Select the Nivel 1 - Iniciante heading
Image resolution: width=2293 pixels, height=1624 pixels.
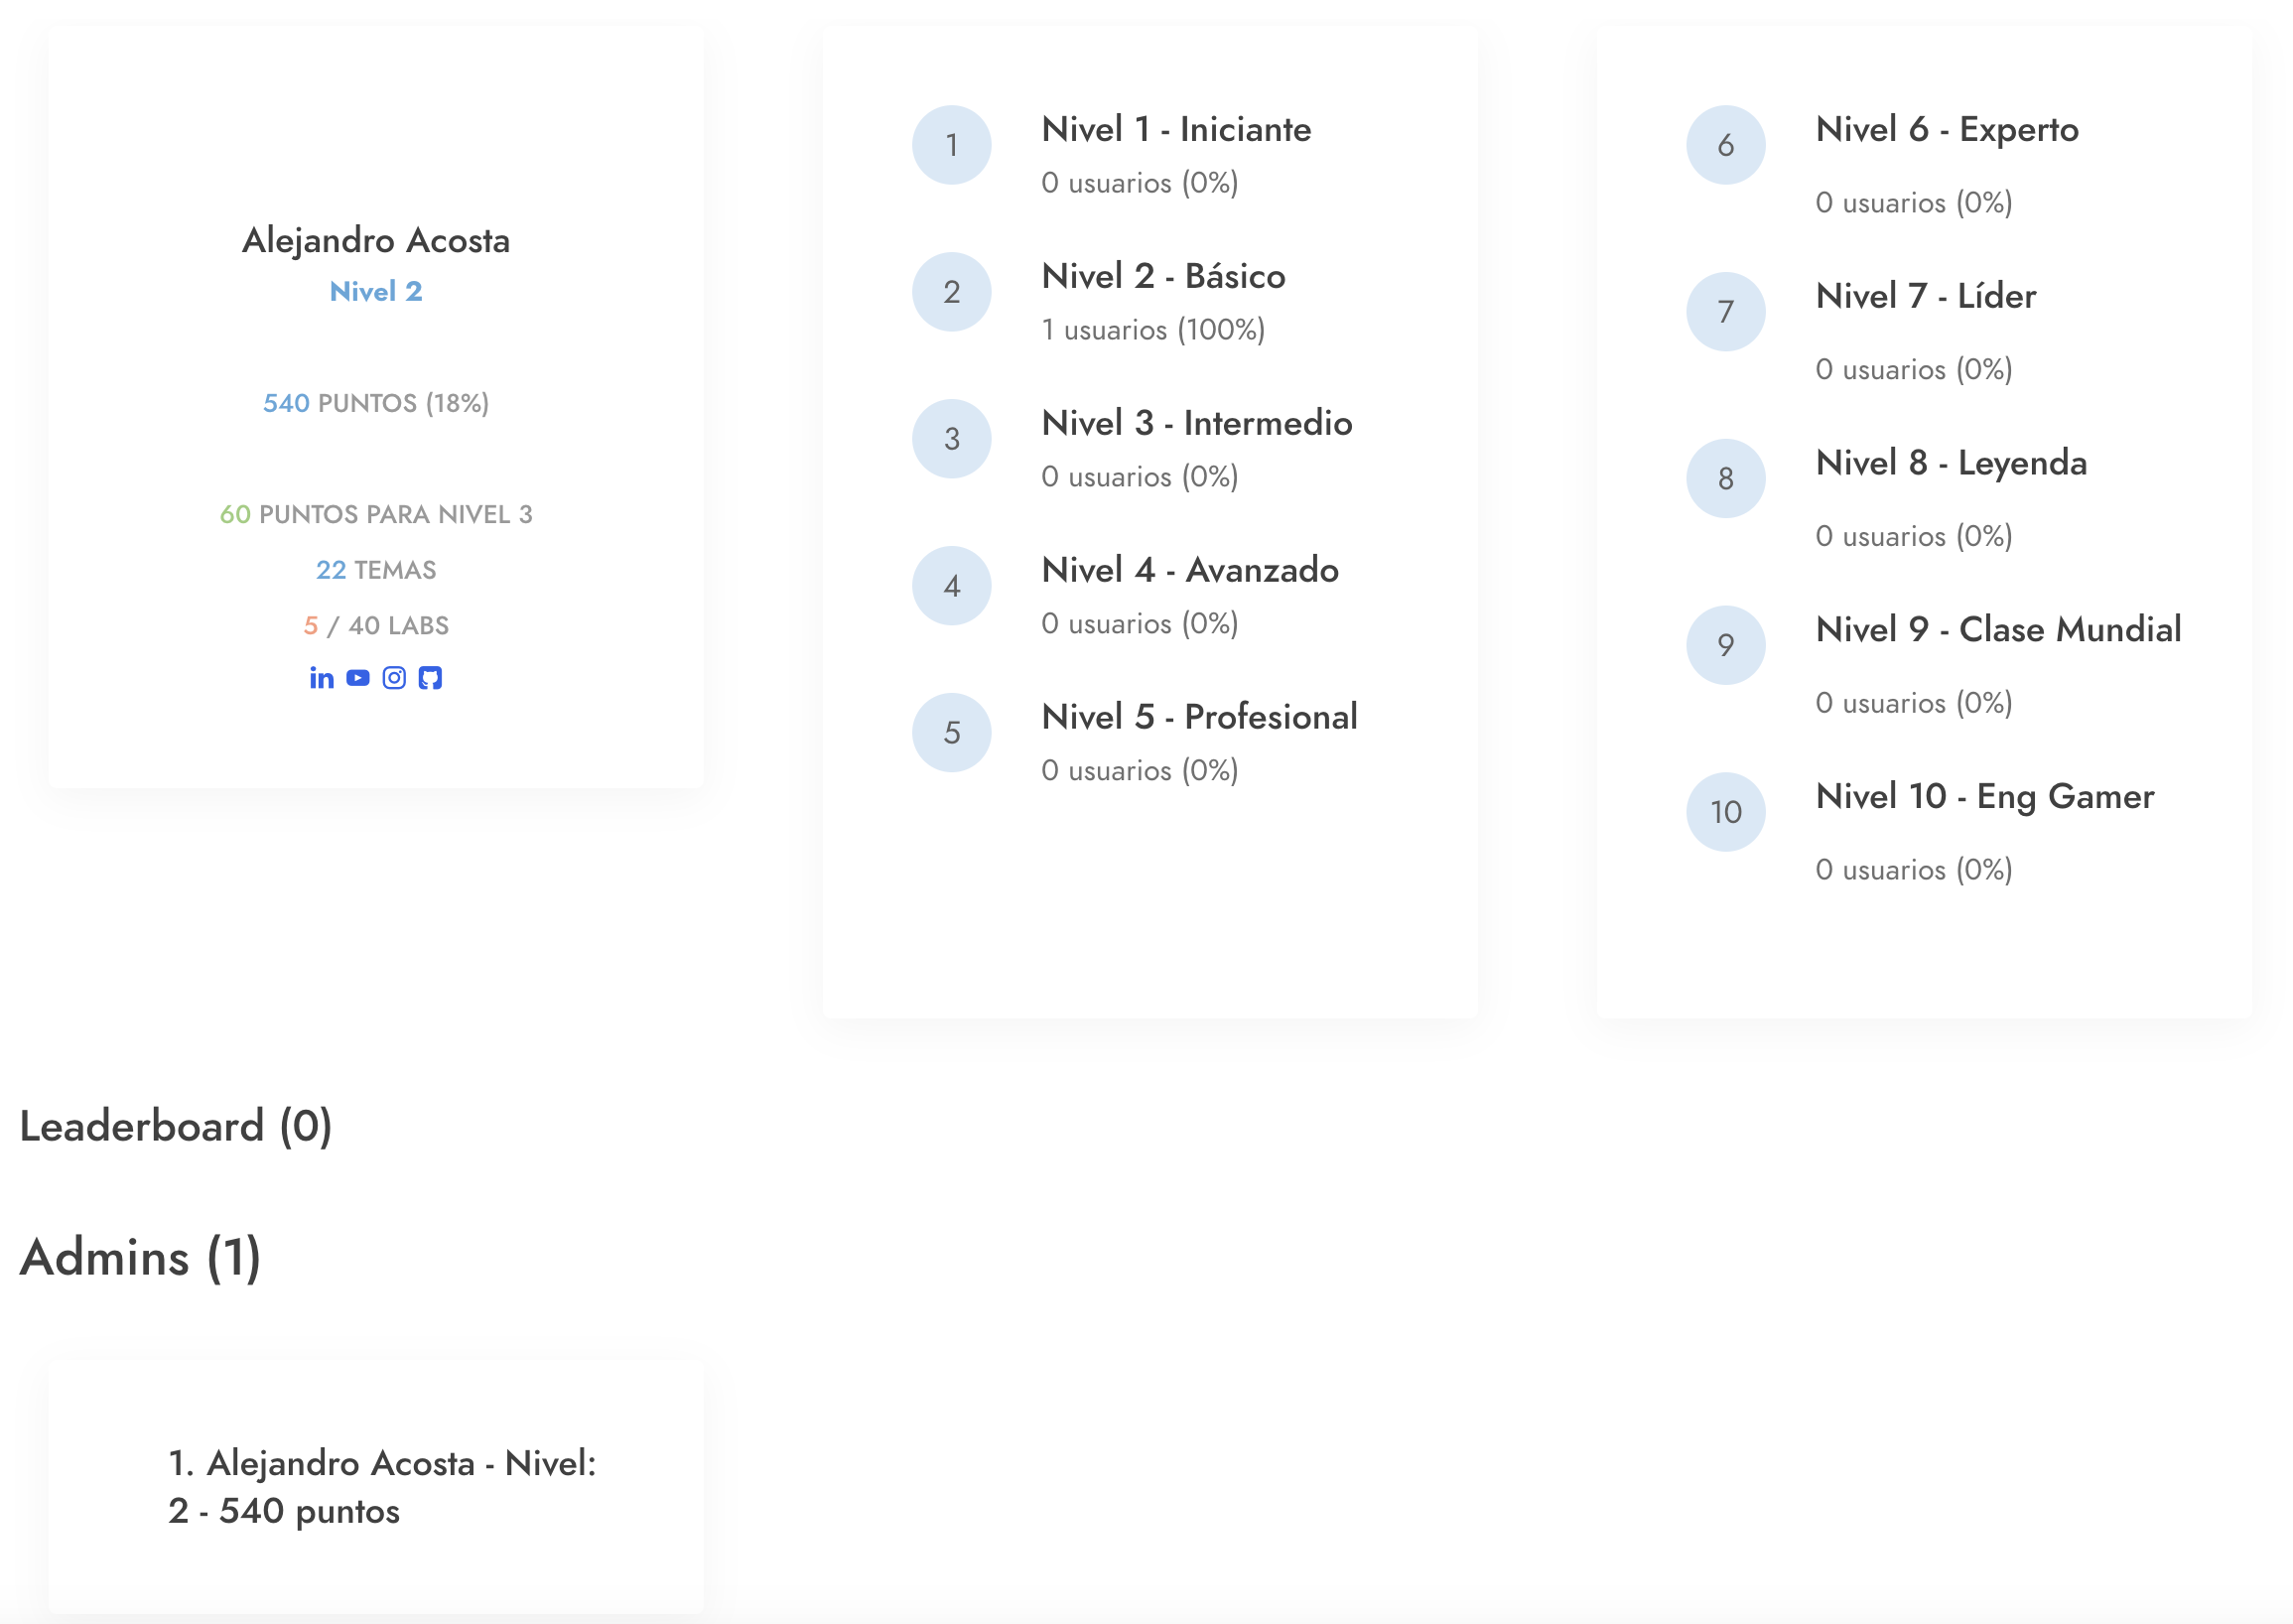point(1176,130)
